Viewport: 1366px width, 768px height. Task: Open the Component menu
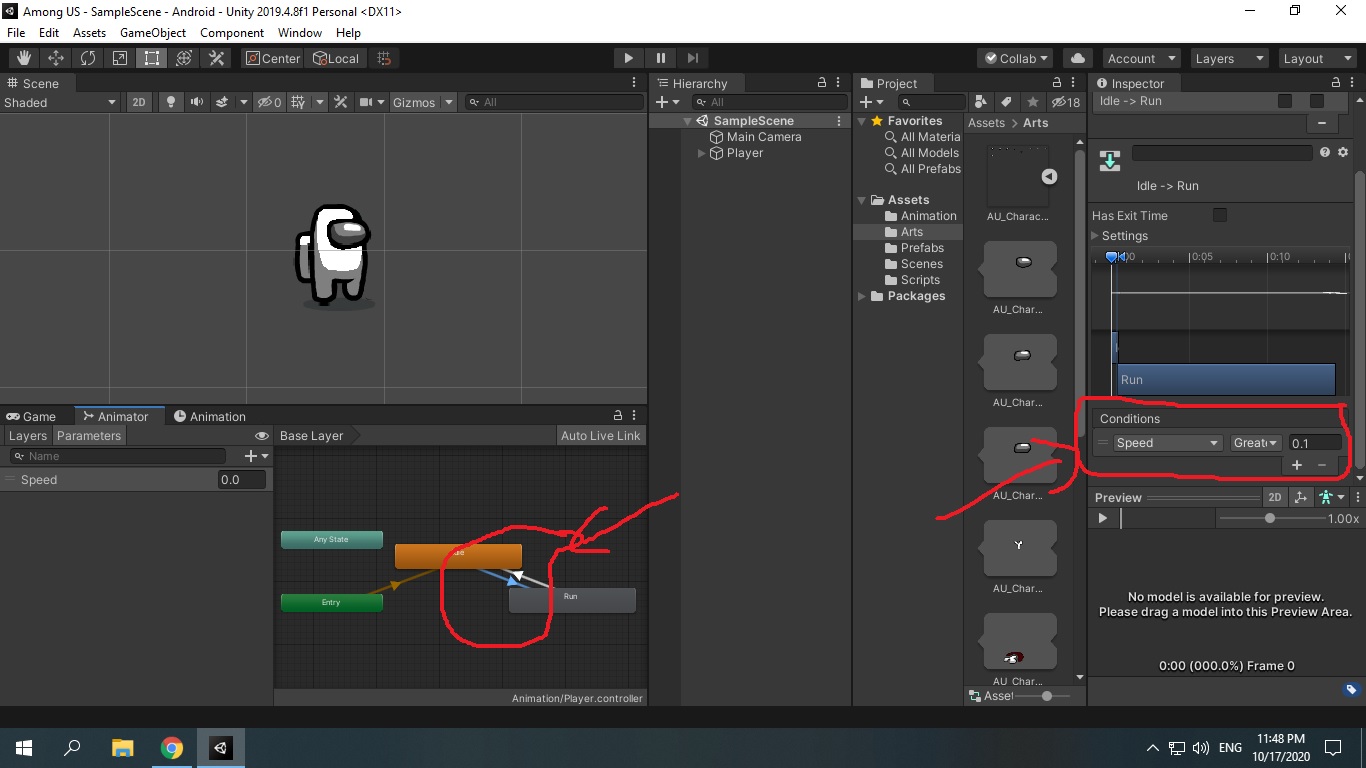(x=232, y=32)
